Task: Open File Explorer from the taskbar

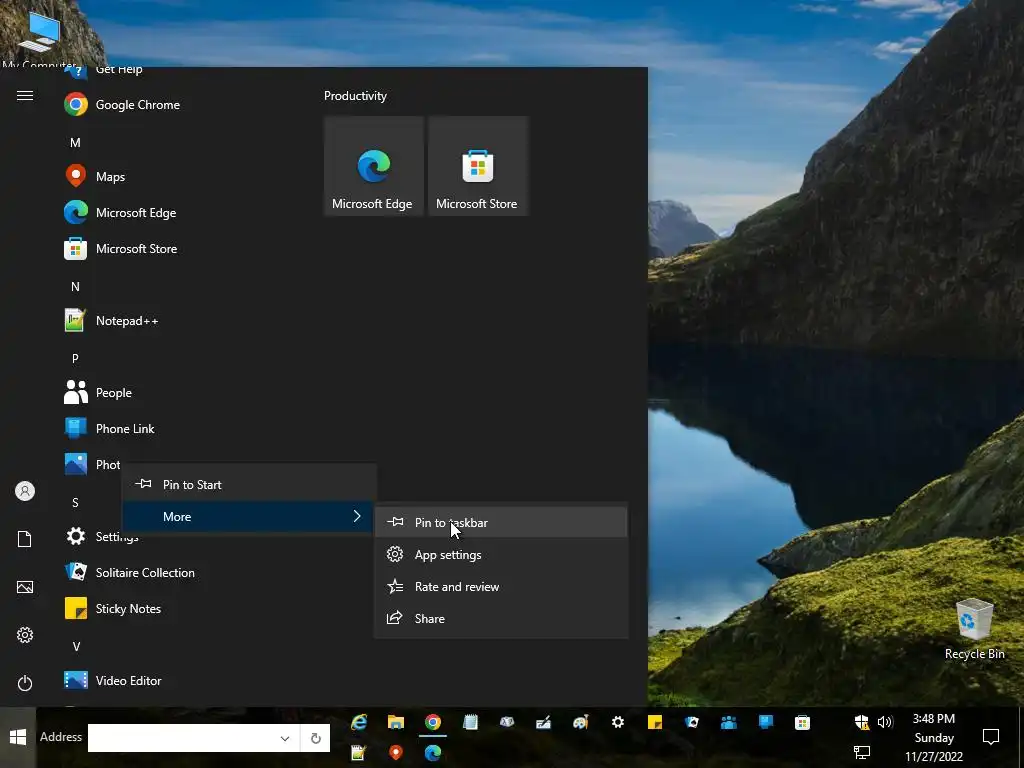Action: [396, 722]
